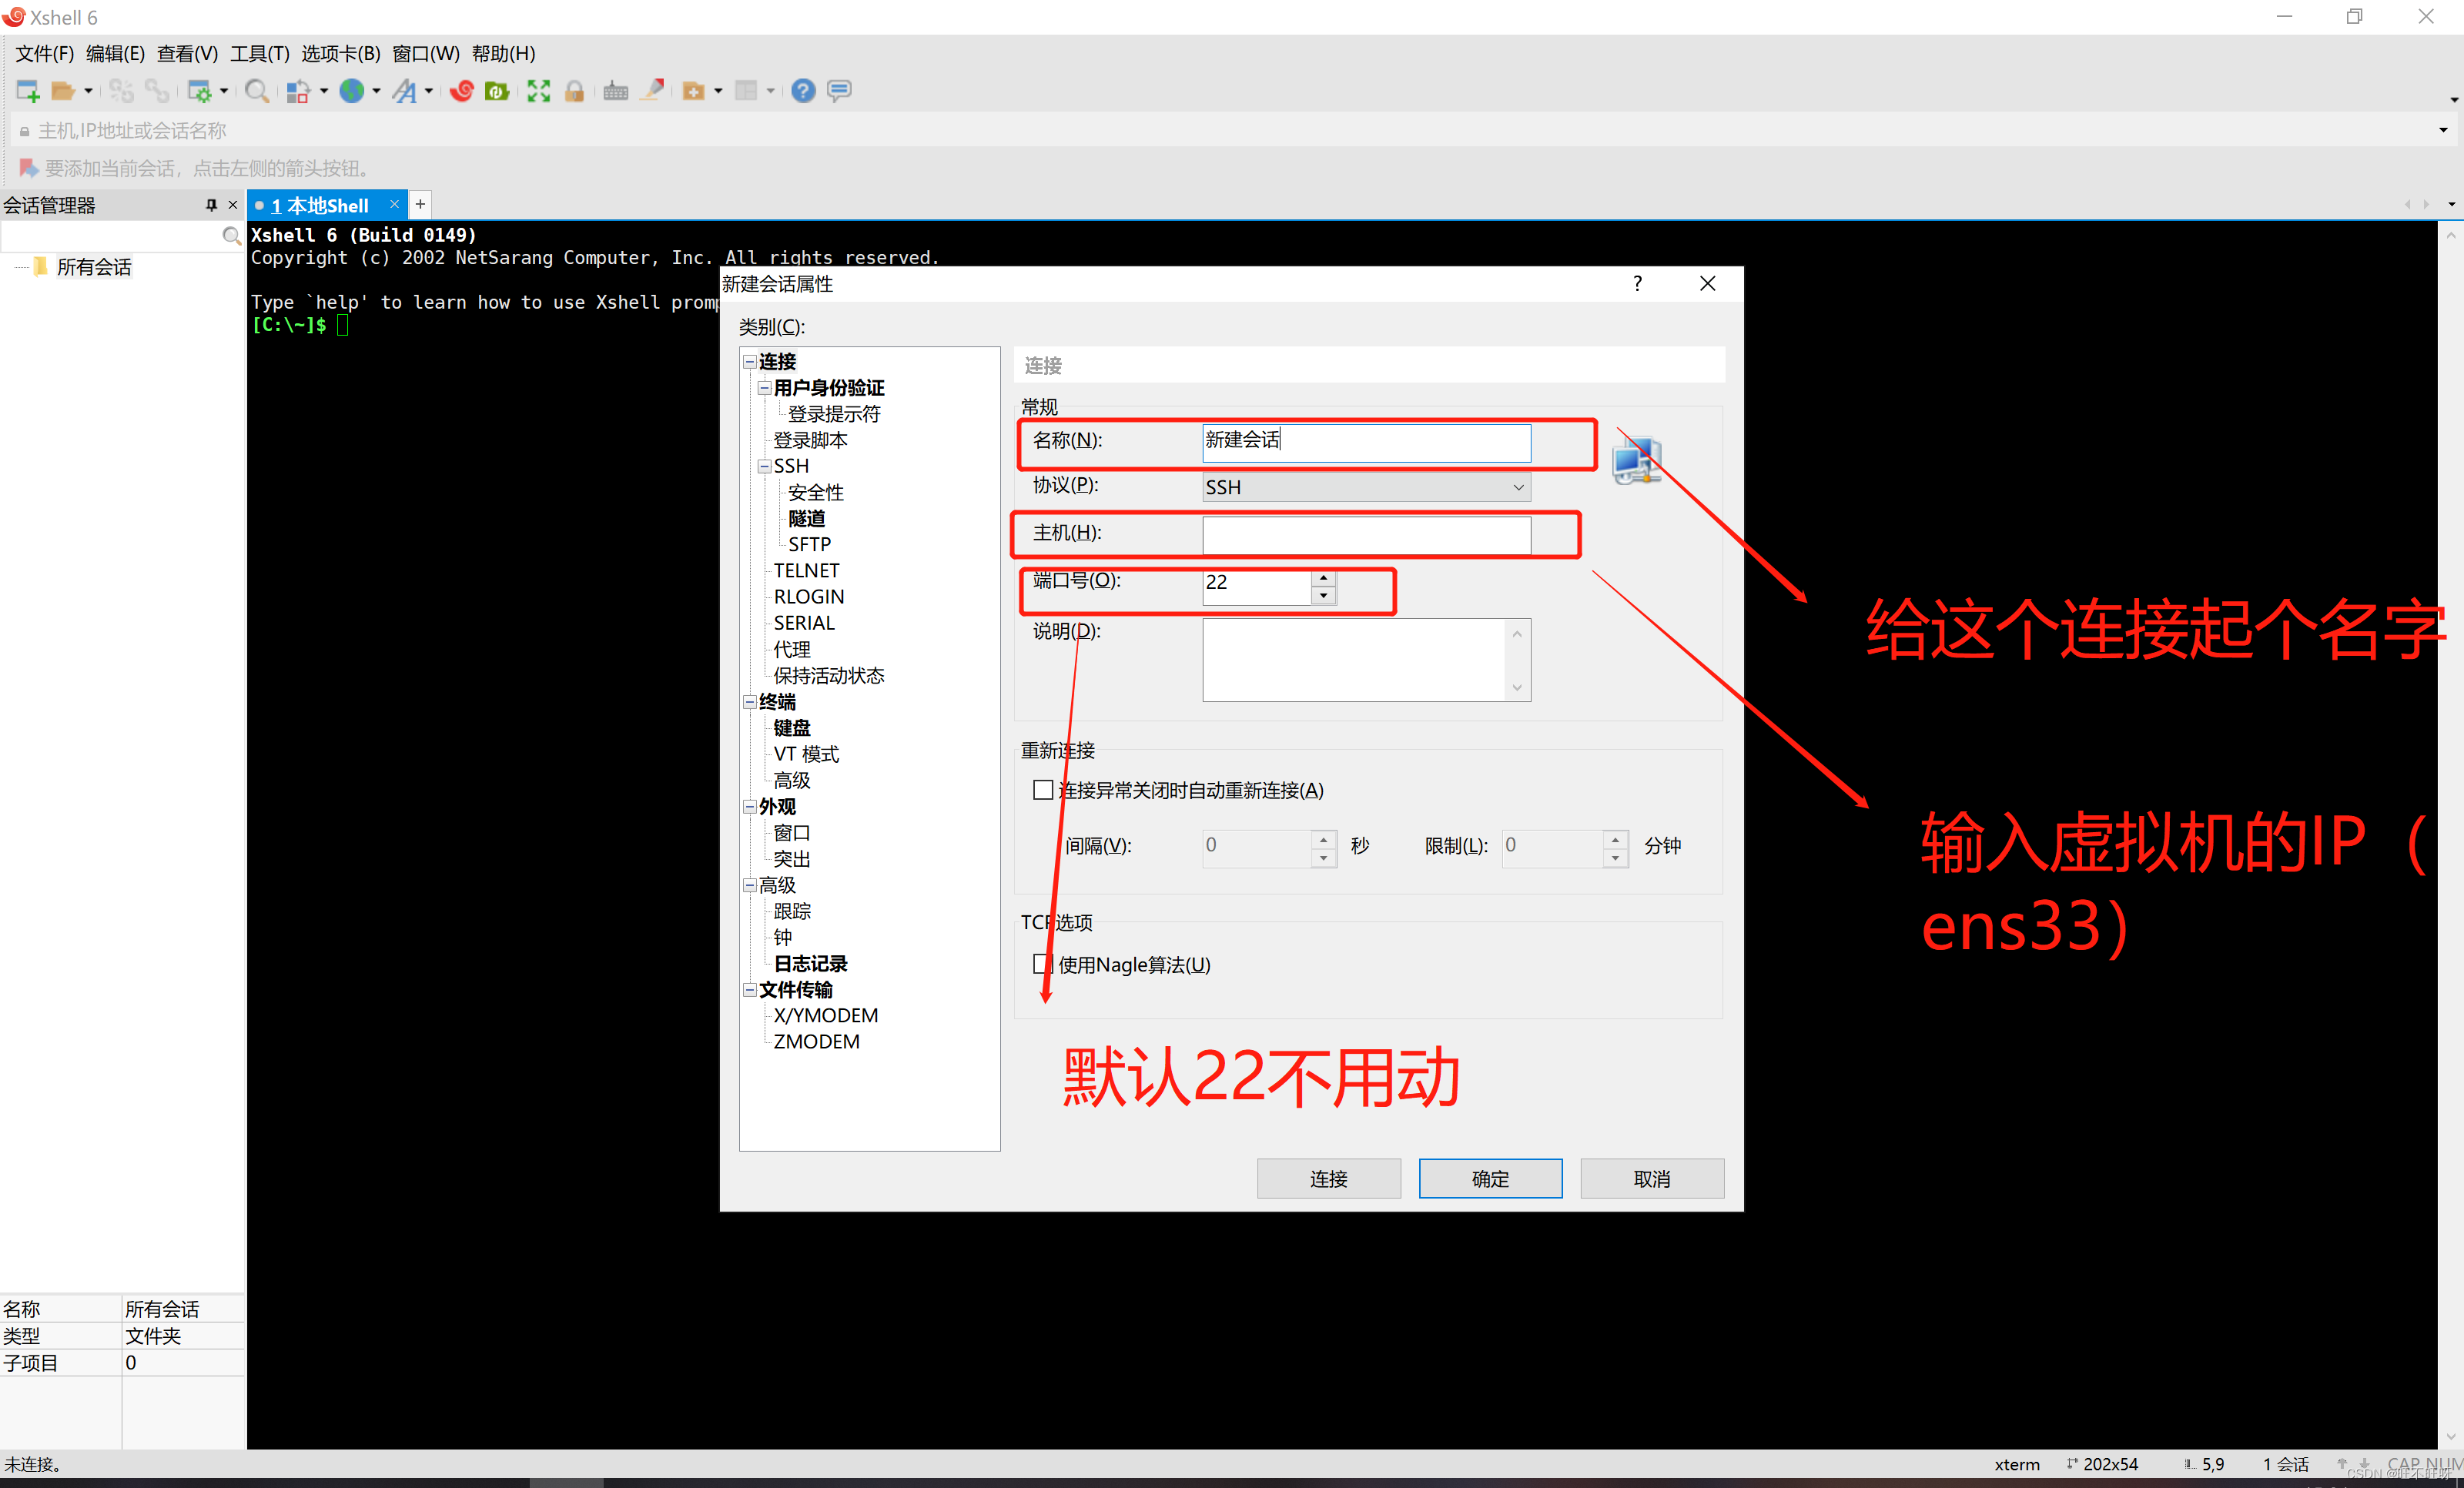
Task: Collapse the SSH tree node
Action: [765, 466]
